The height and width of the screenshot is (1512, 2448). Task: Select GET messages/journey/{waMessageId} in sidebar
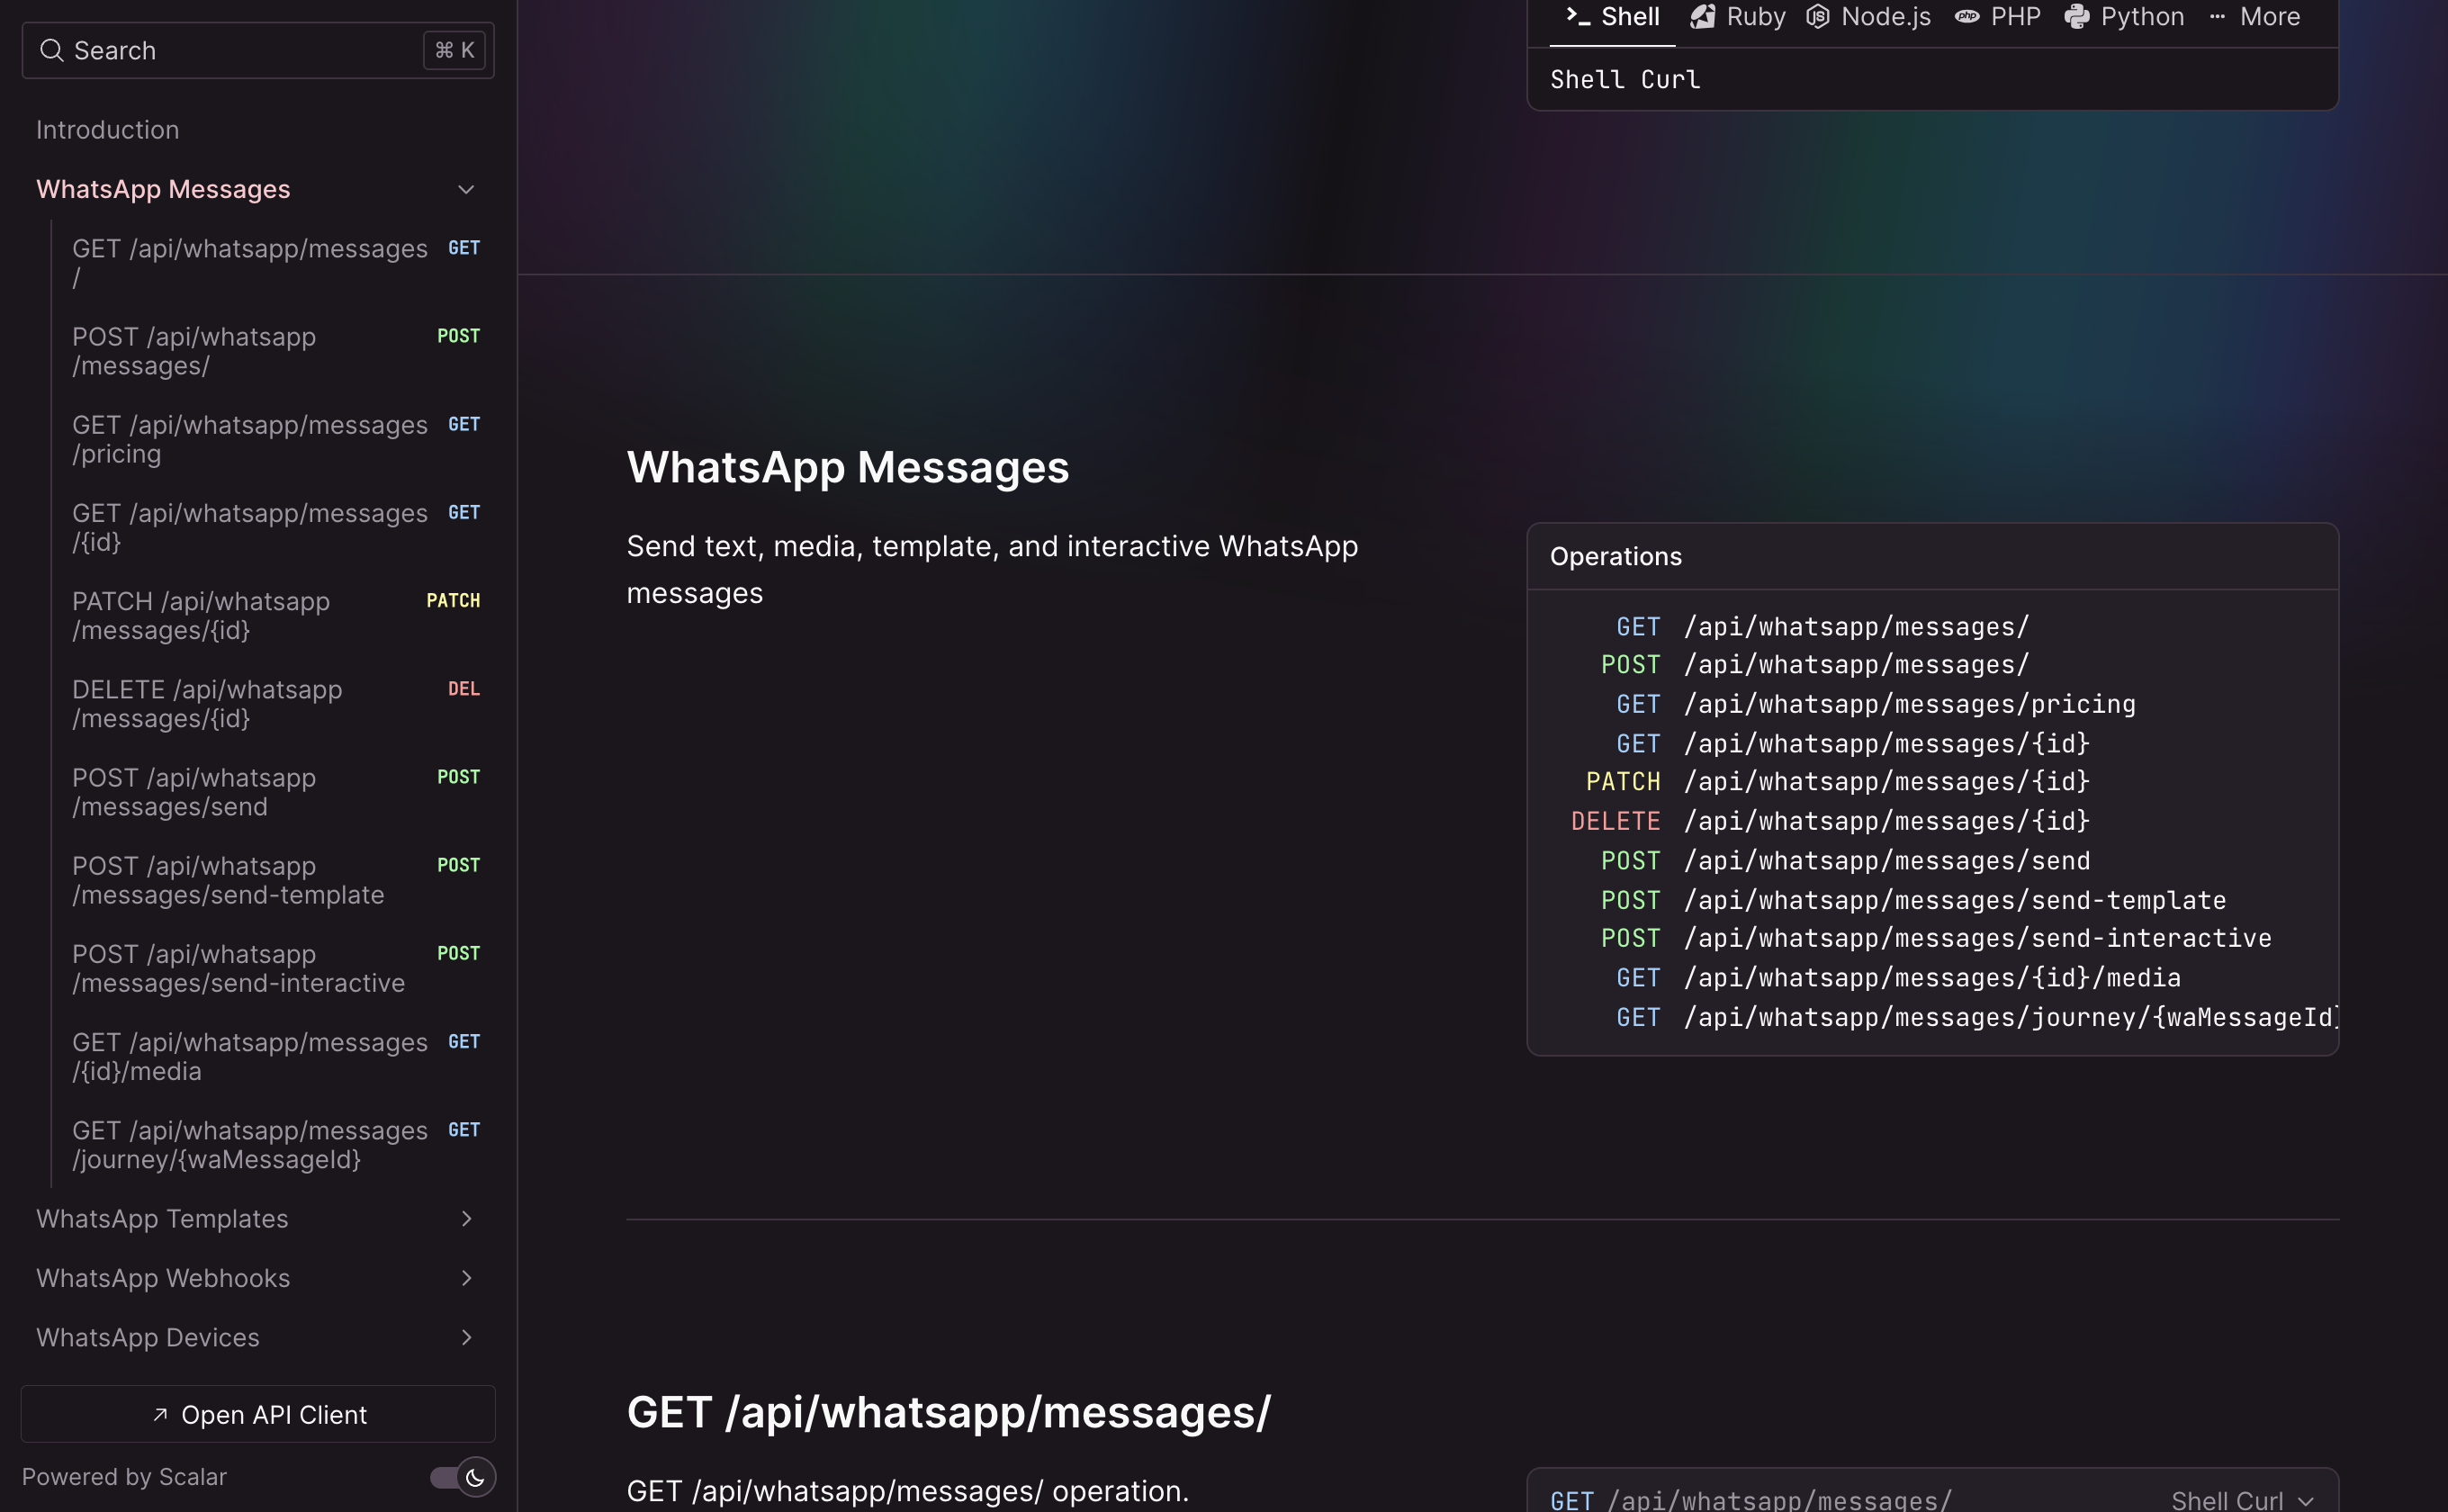click(x=276, y=1144)
